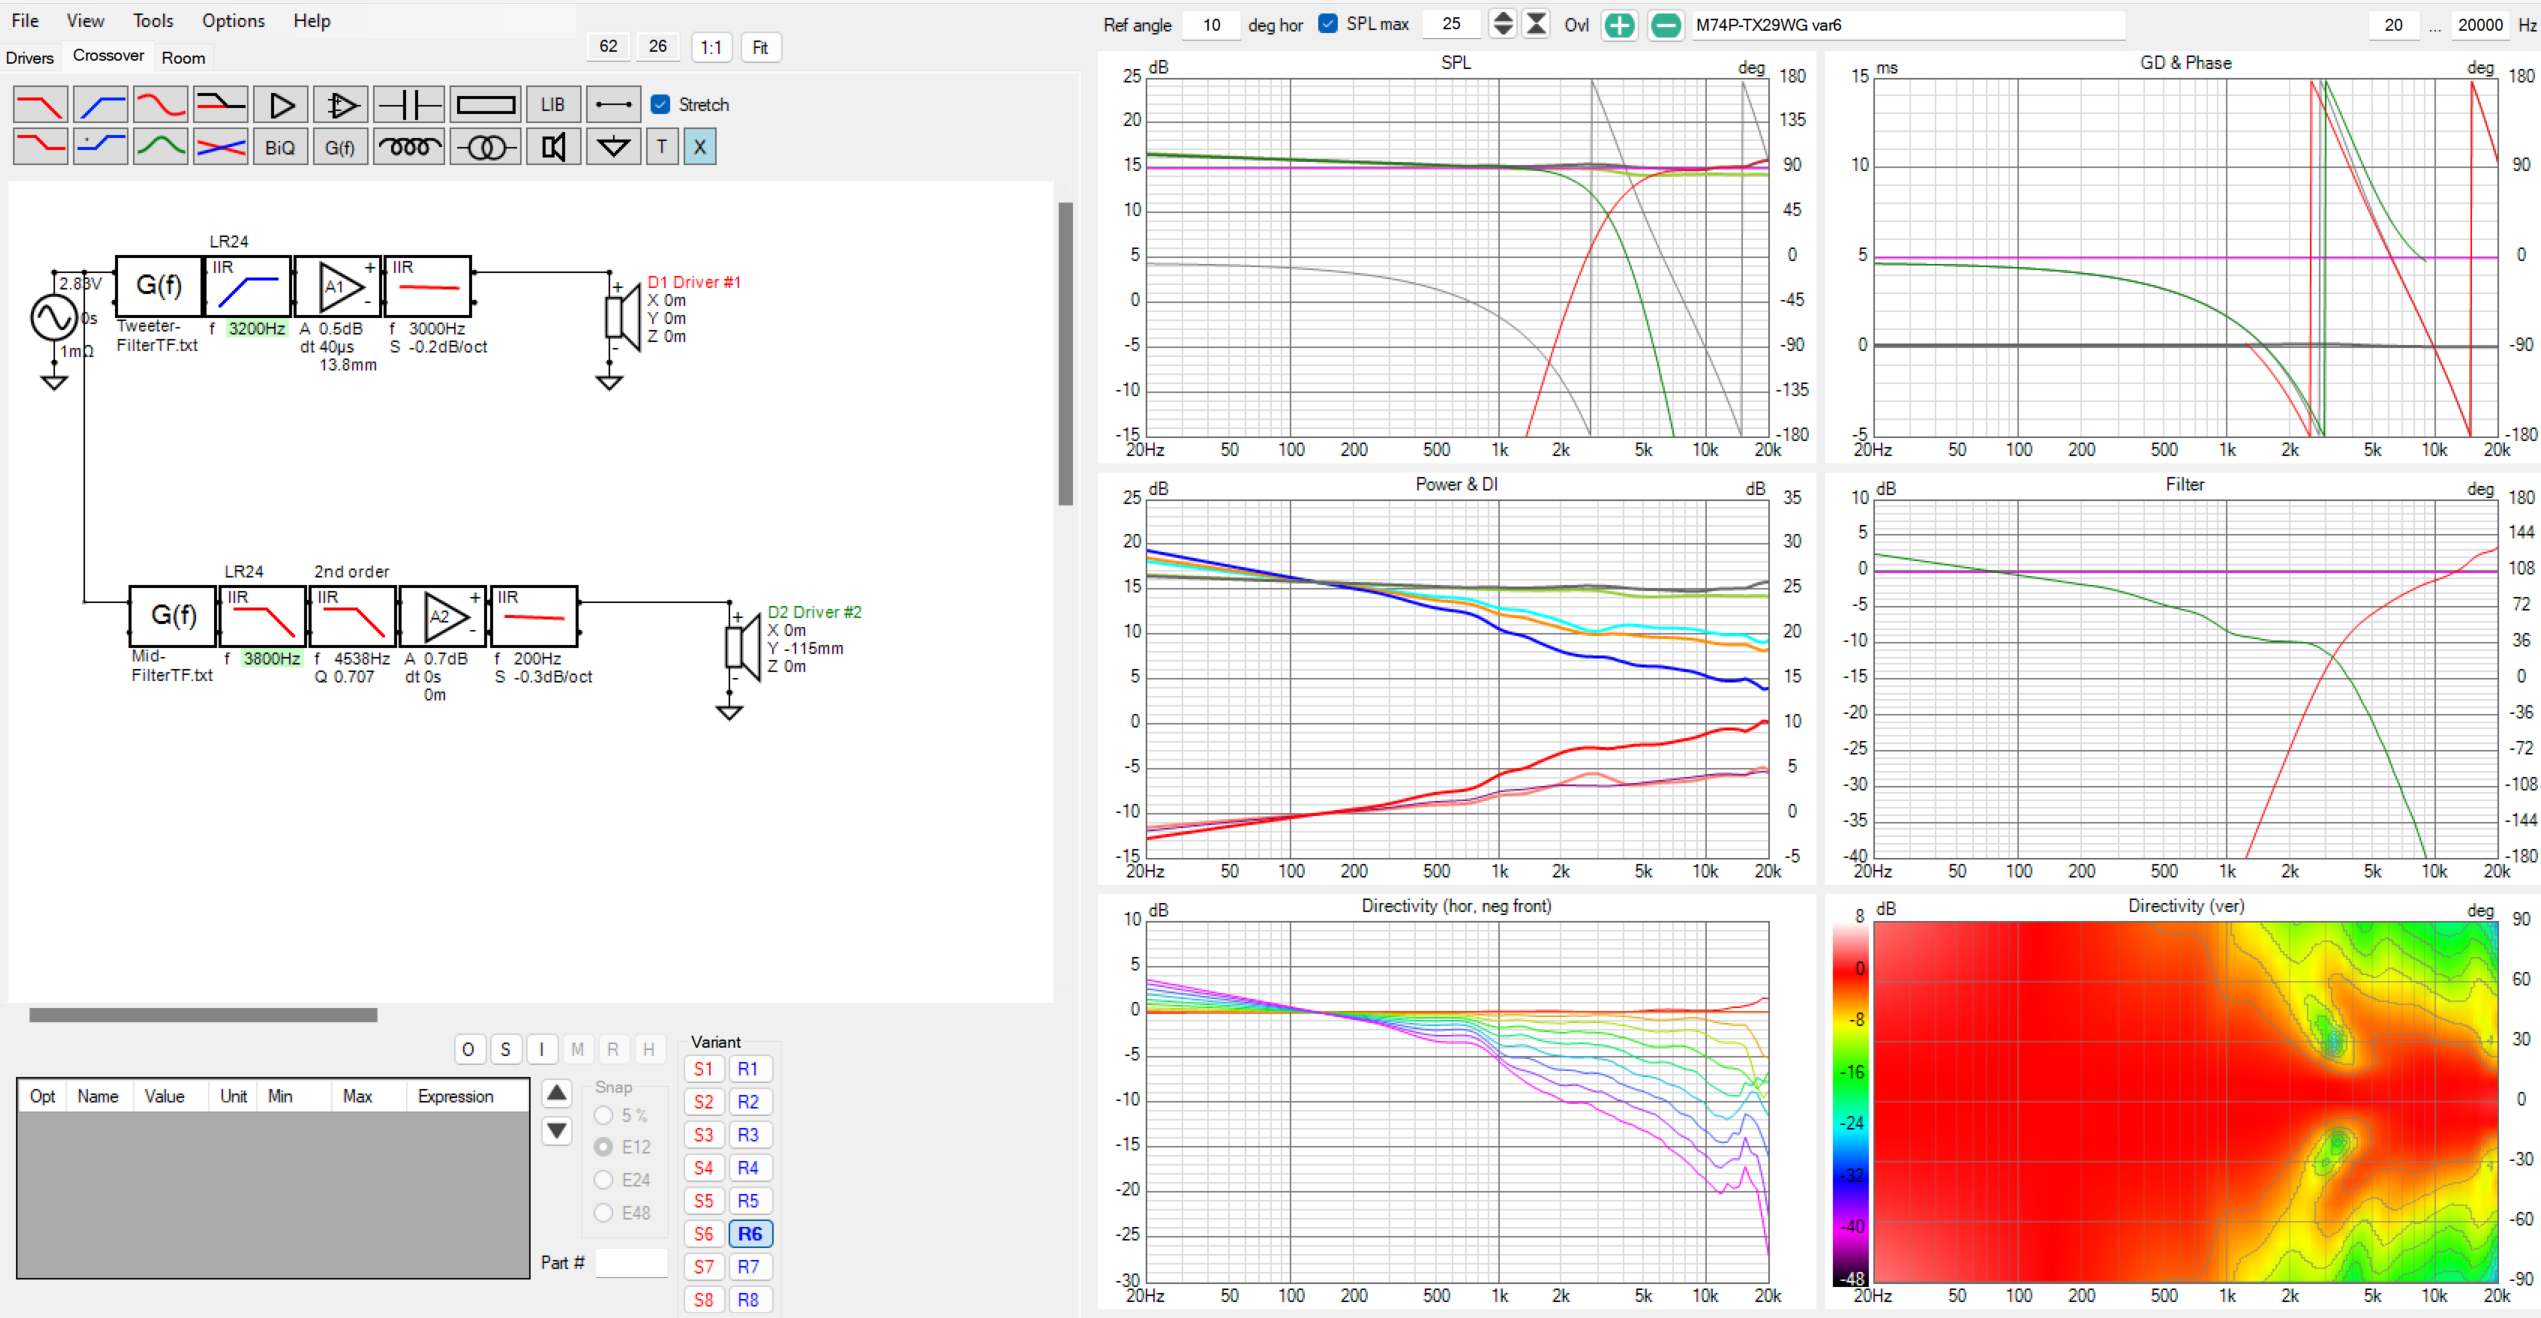Click the 20000 Hz upper frequency field
Image resolution: width=2541 pixels, height=1318 pixels.
(x=2480, y=25)
